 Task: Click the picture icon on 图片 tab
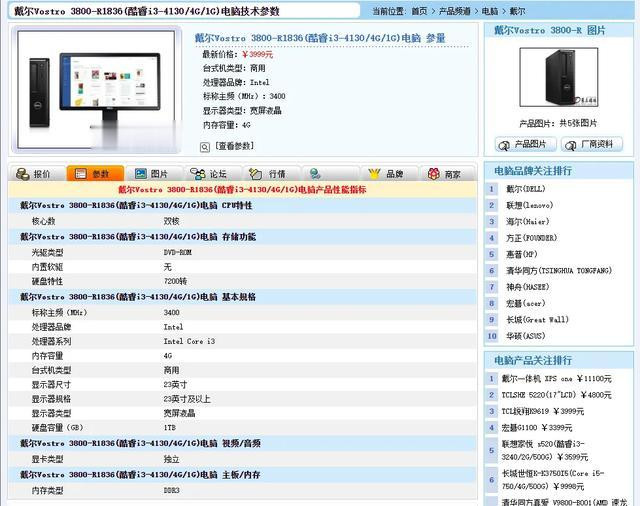(141, 174)
